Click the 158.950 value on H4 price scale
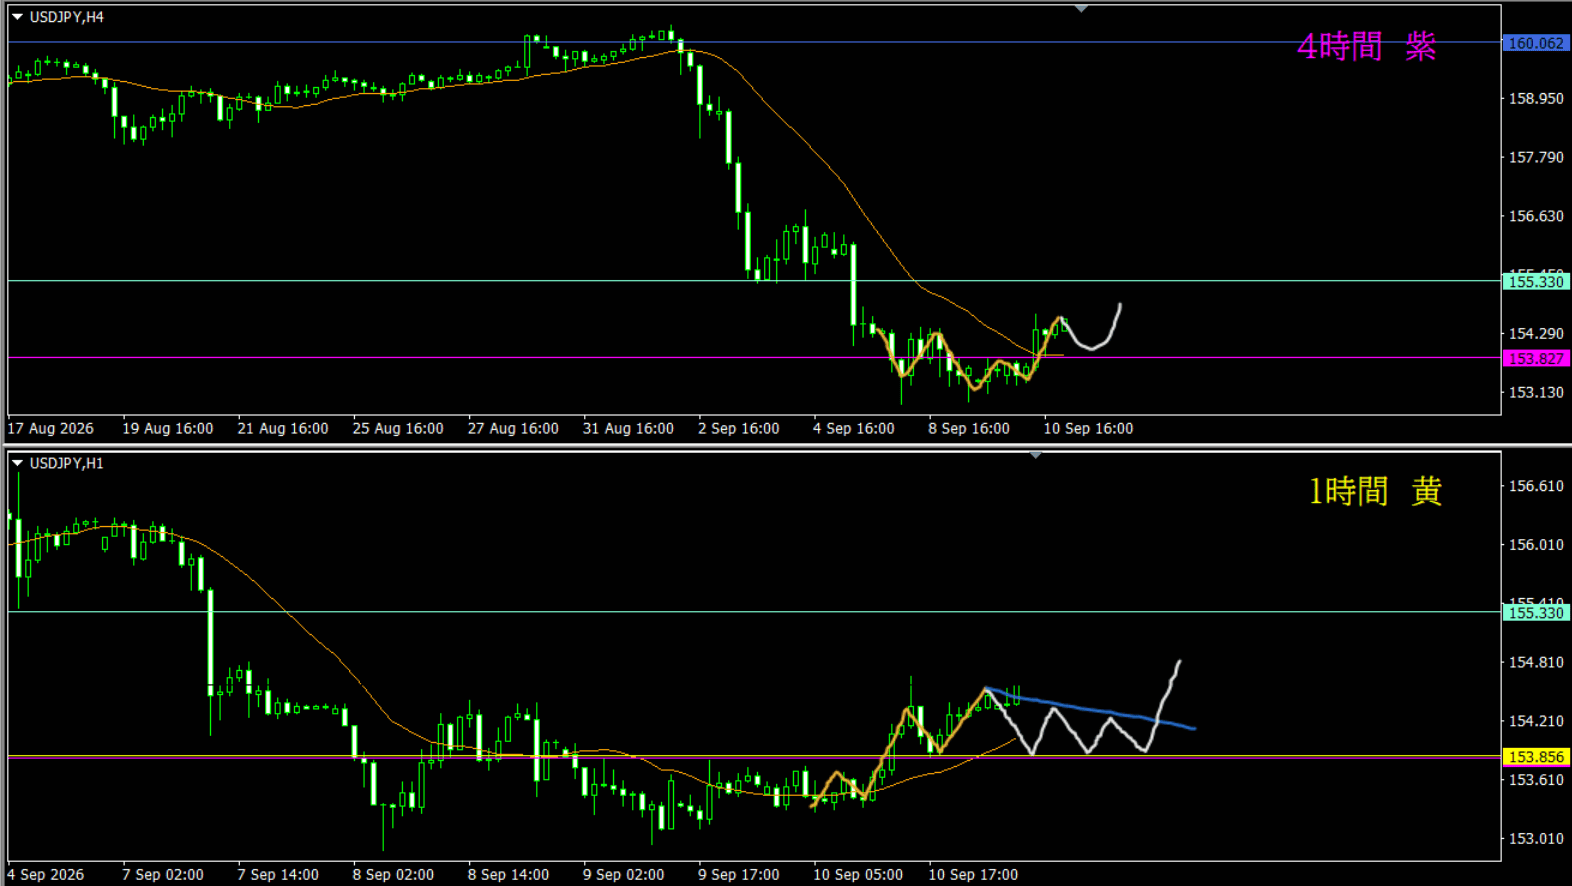Screen dimensions: 1572x886 1536,99
